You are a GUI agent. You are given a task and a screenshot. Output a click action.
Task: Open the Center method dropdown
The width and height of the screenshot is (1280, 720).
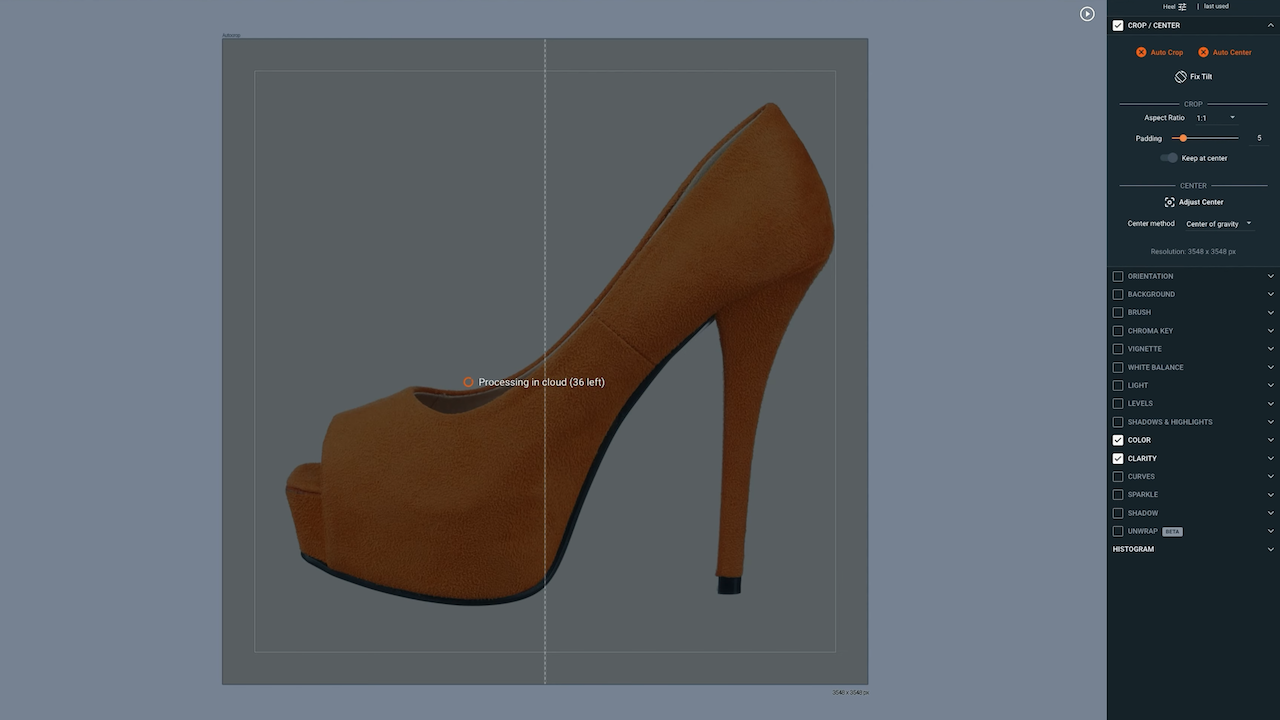1248,223
